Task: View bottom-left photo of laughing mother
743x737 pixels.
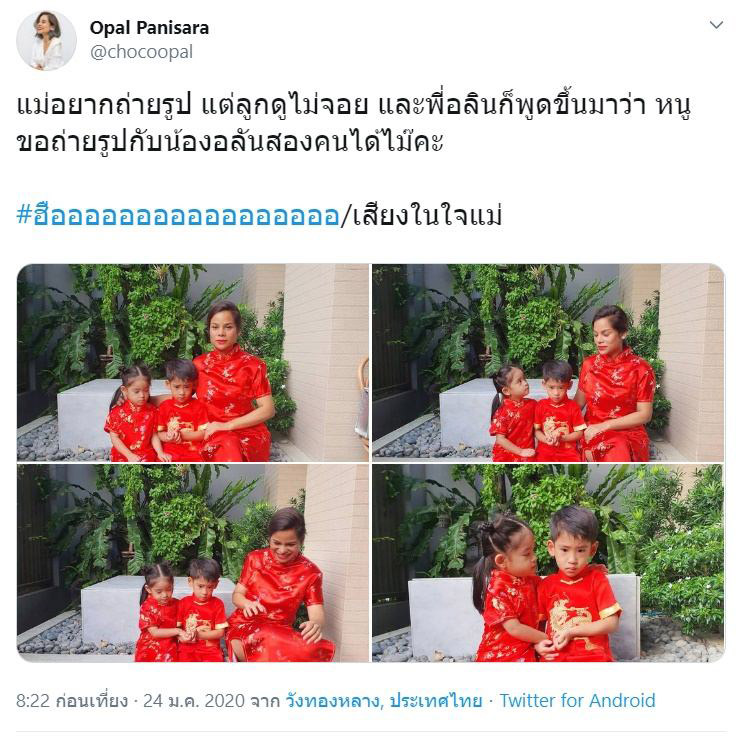Action: (x=193, y=563)
